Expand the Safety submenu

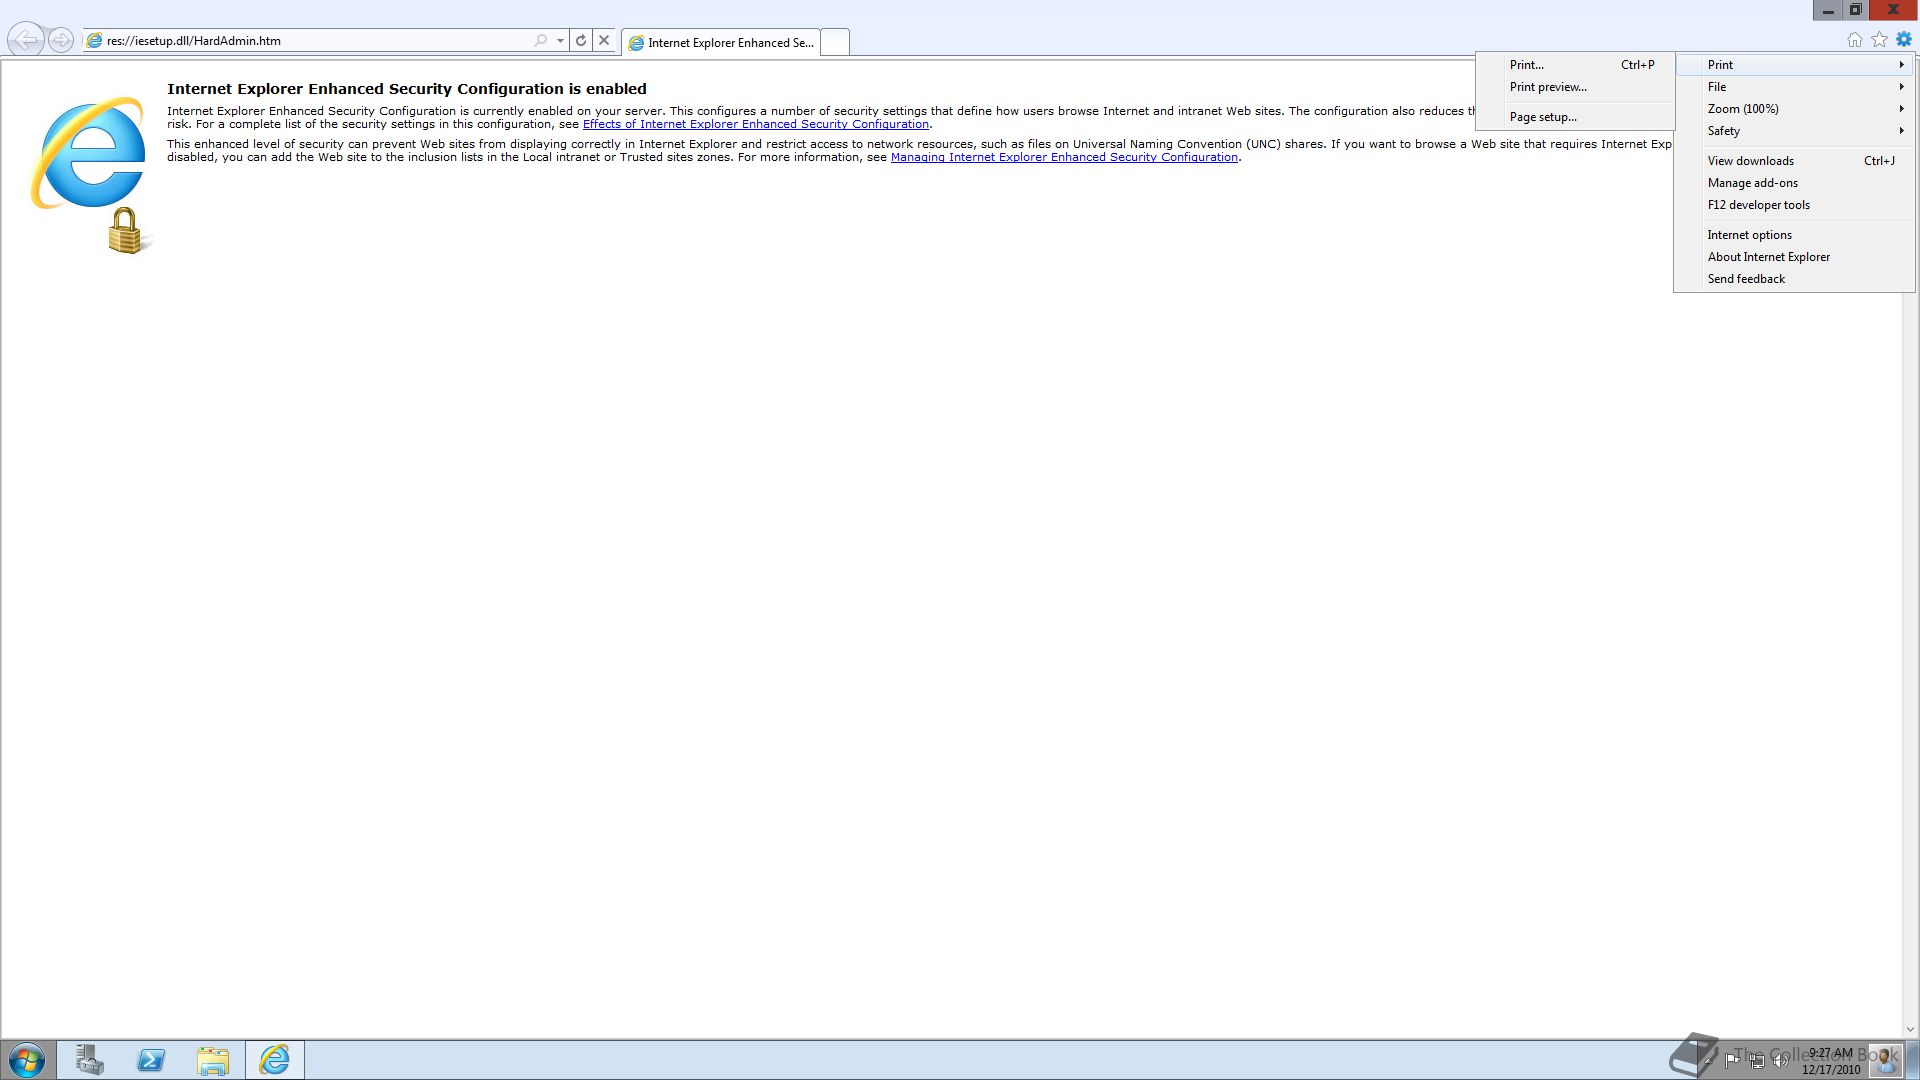point(1795,131)
